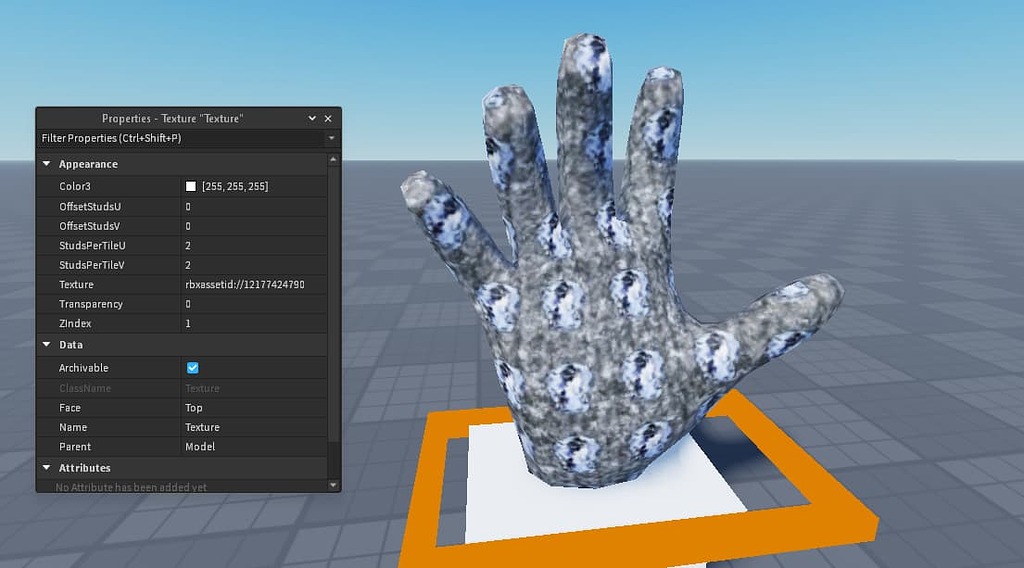Click the Properties panel scrollbar thumb
1024x568 pixels.
[334, 303]
